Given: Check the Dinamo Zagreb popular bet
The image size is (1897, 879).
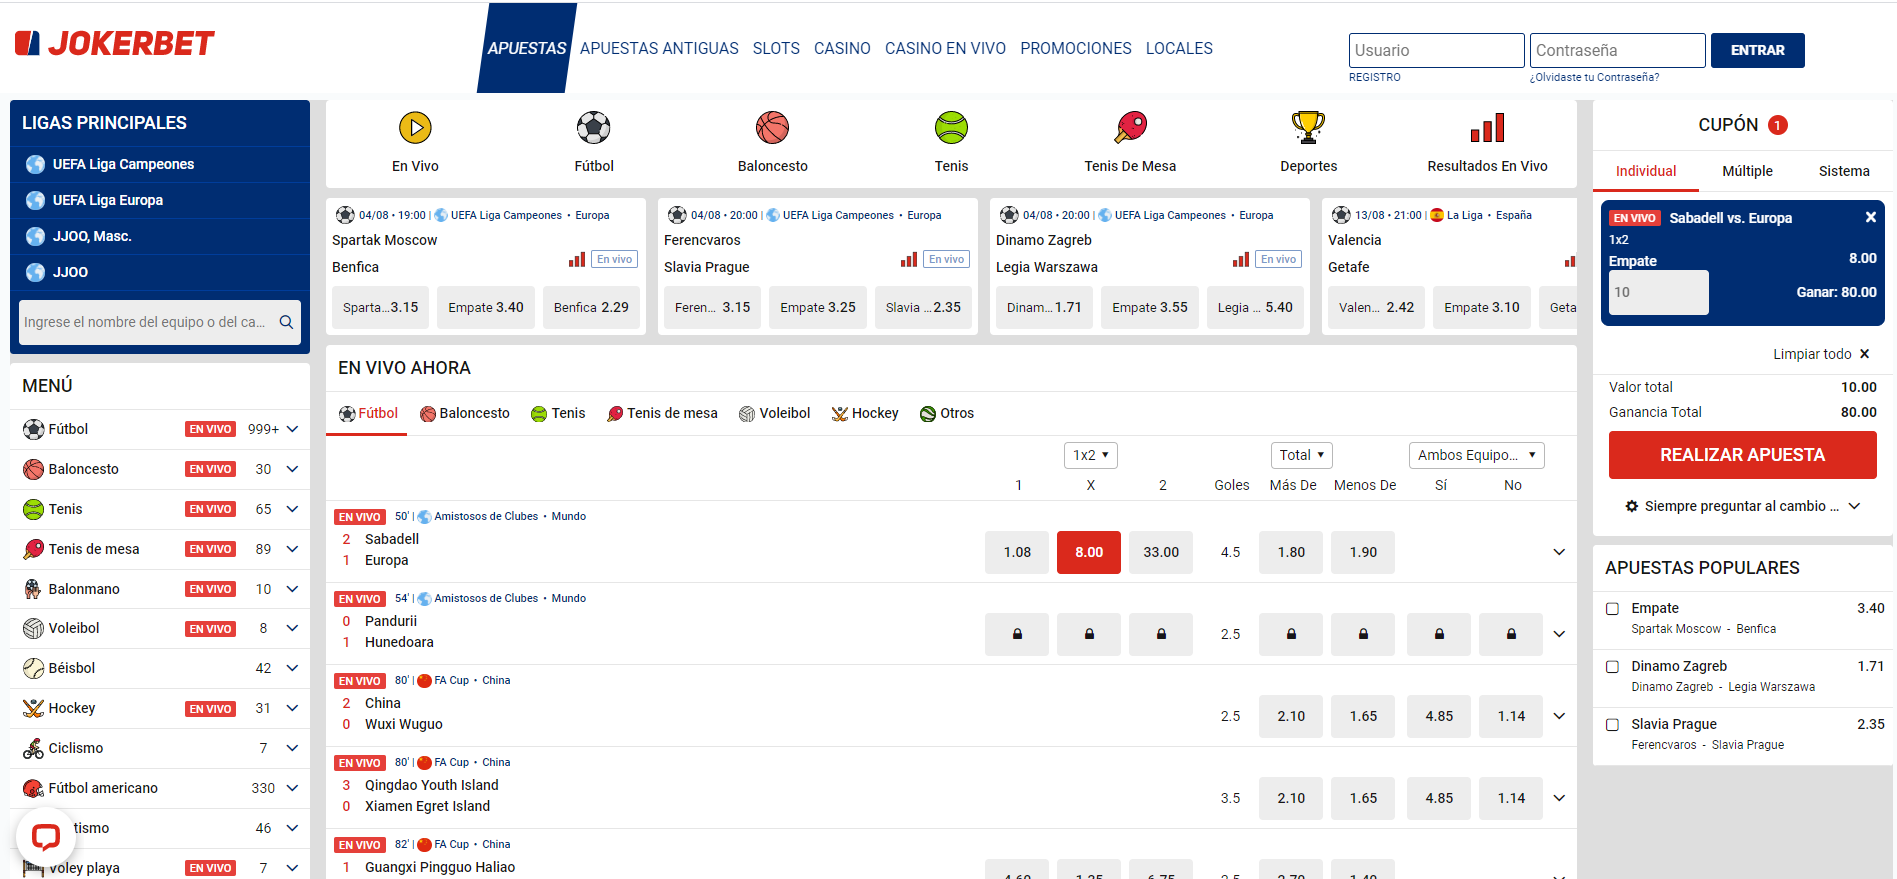Looking at the screenshot, I should [x=1612, y=667].
